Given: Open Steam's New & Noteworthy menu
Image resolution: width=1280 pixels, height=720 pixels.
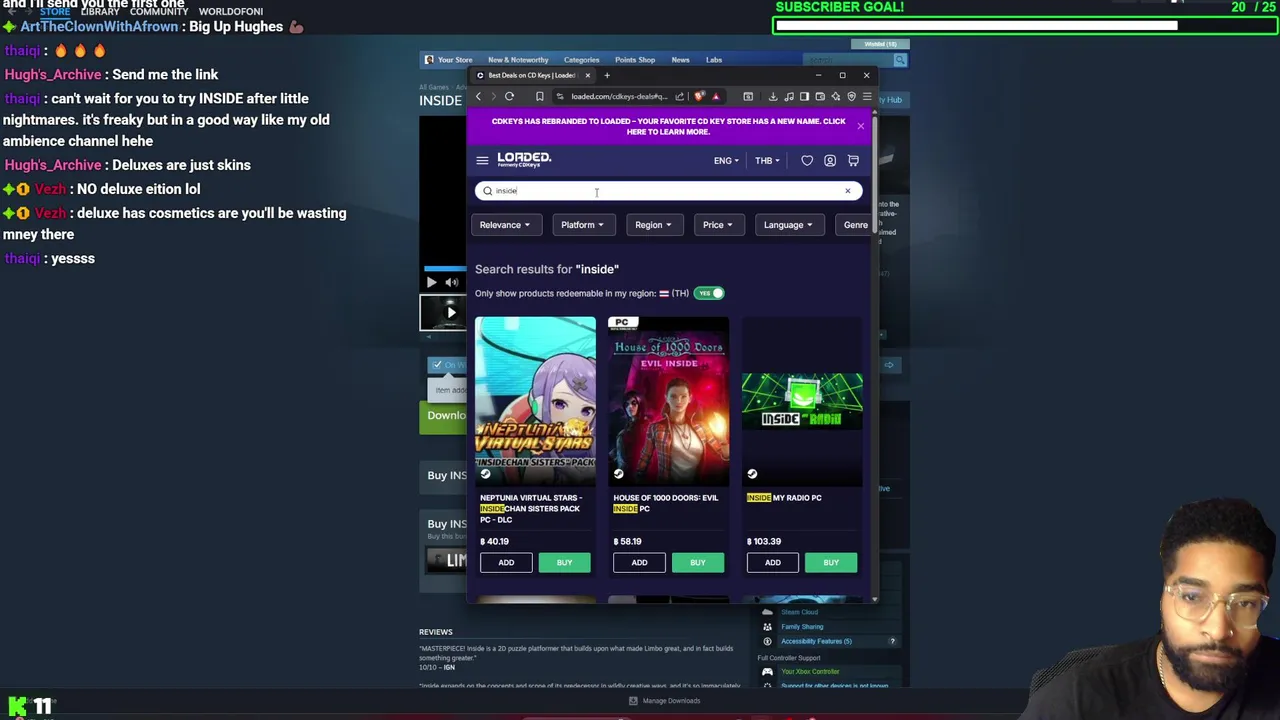Looking at the screenshot, I should pos(518,60).
